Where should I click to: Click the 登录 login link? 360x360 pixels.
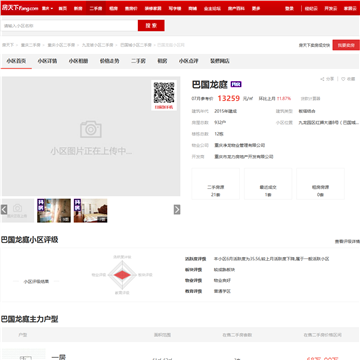289,8
